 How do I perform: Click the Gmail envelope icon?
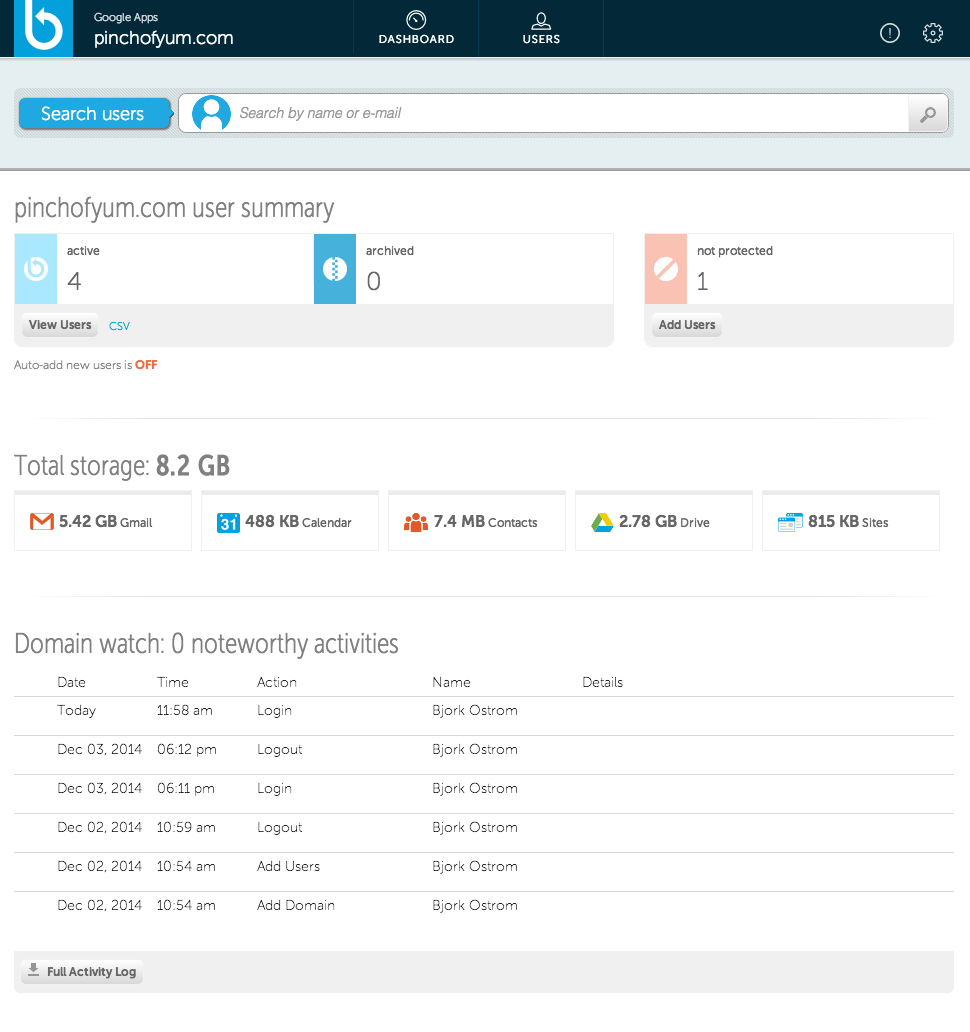pyautogui.click(x=42, y=522)
